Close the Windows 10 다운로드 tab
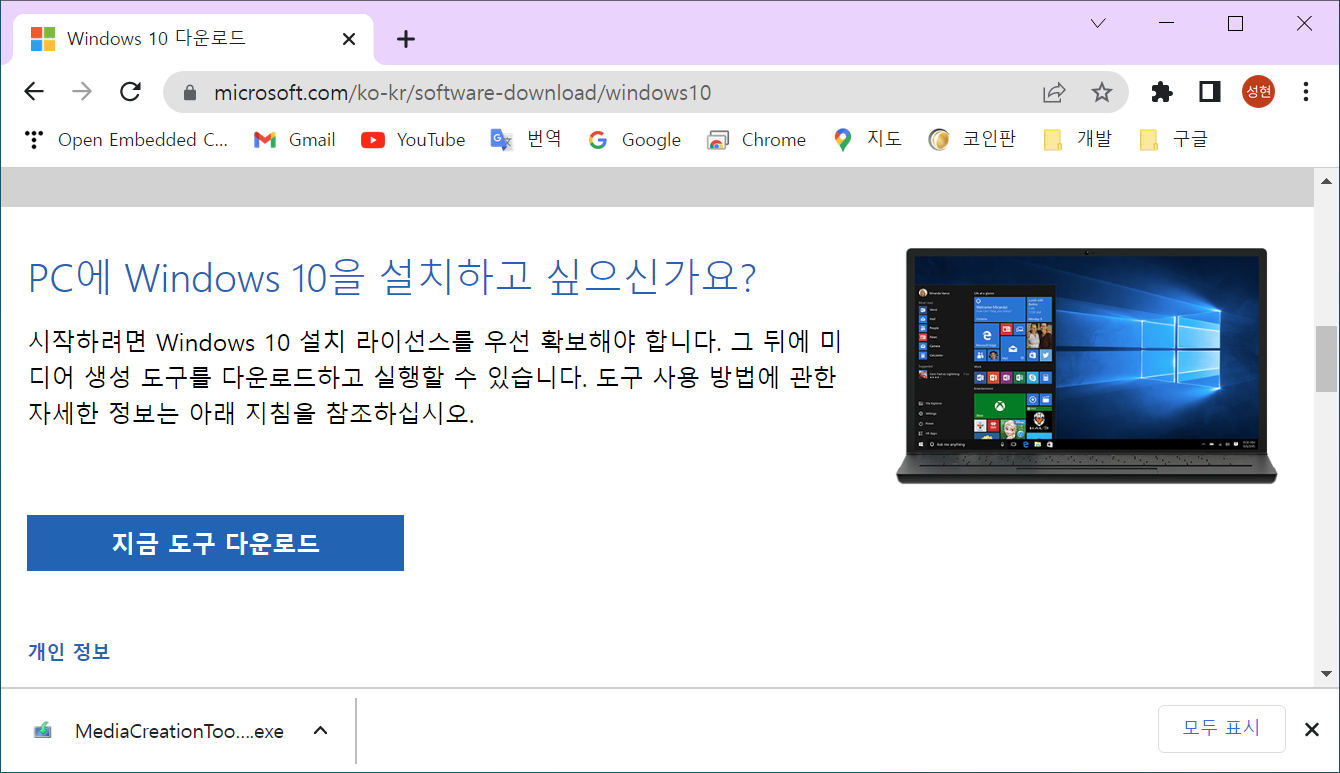This screenshot has width=1340, height=773. point(349,39)
